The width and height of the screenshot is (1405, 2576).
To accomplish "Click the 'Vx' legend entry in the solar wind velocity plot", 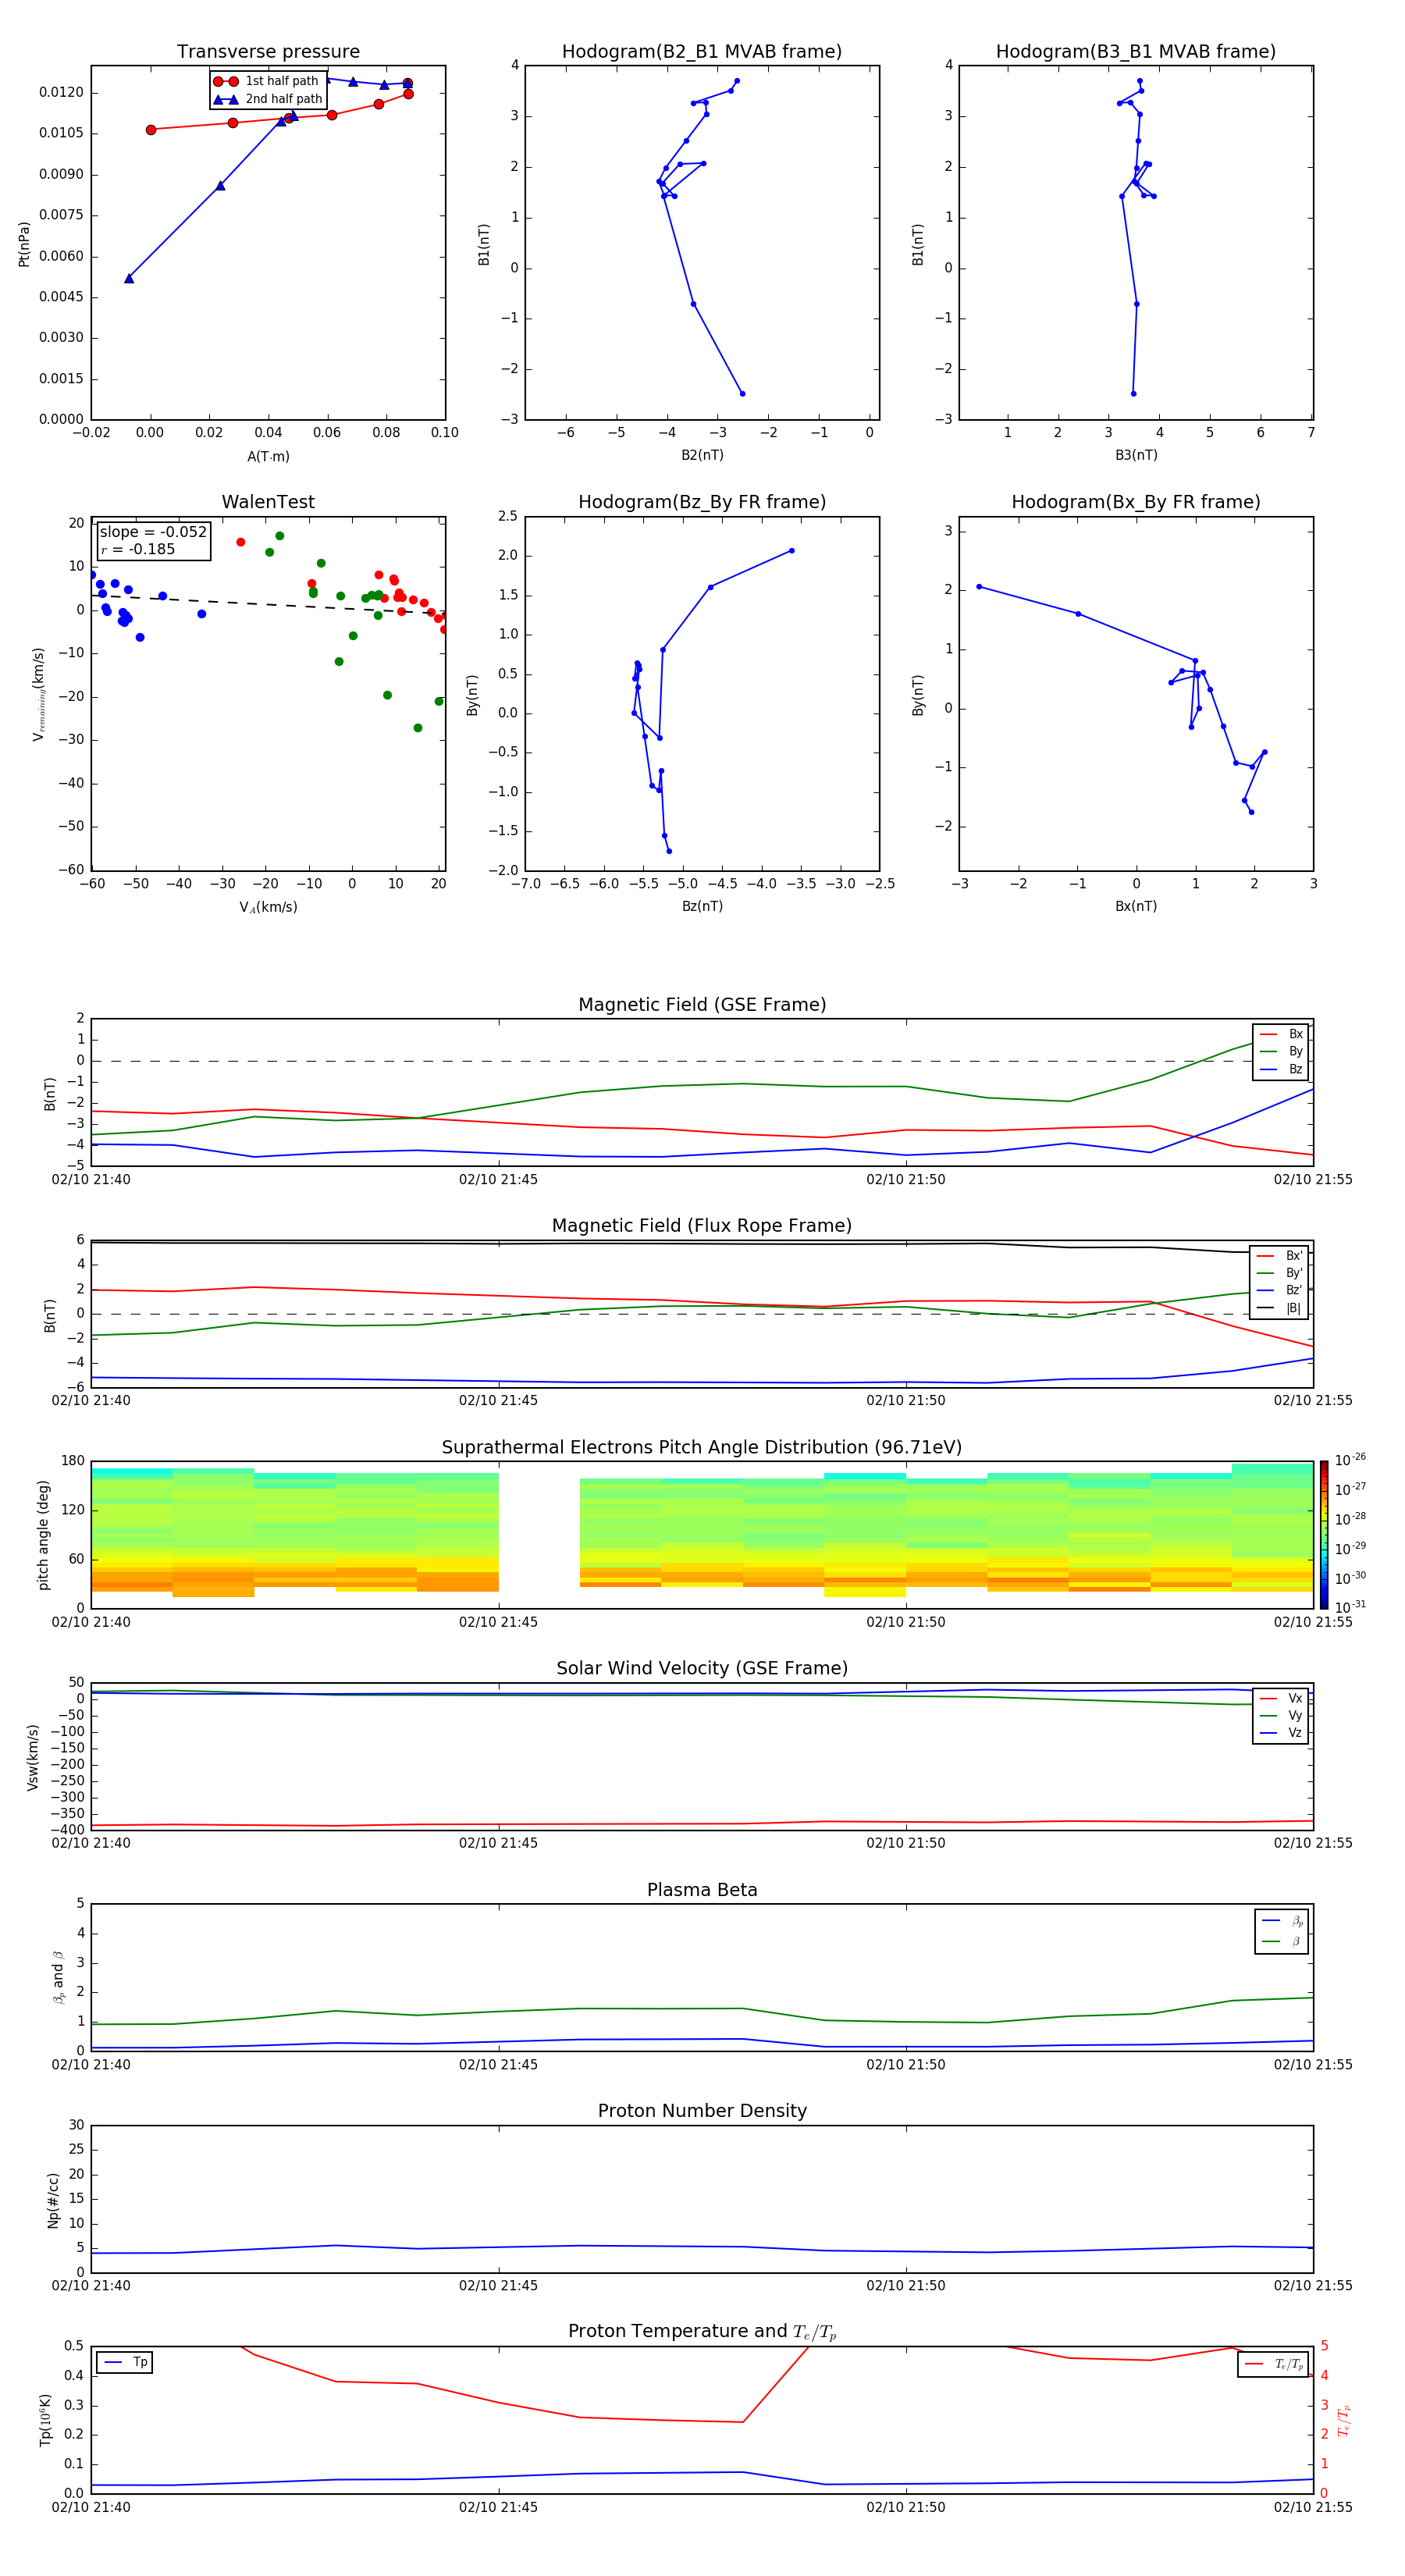I will [1281, 1698].
